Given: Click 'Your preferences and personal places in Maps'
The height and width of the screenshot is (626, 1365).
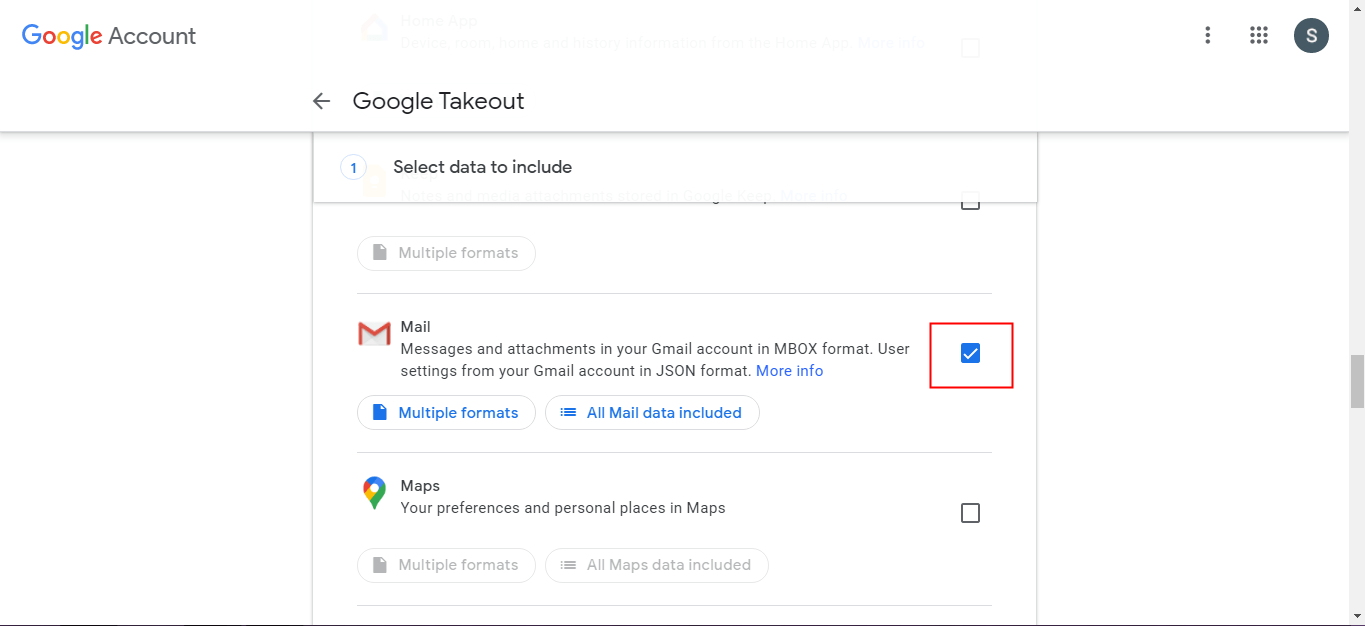Looking at the screenshot, I should (563, 508).
